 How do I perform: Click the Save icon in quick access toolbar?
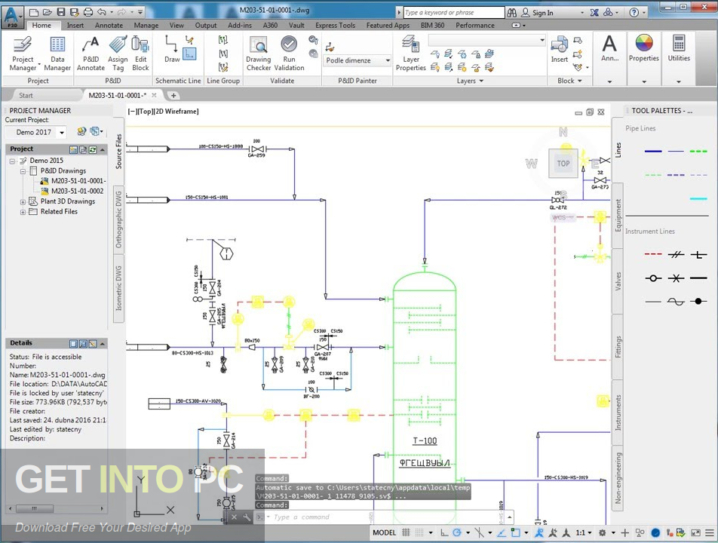click(61, 12)
